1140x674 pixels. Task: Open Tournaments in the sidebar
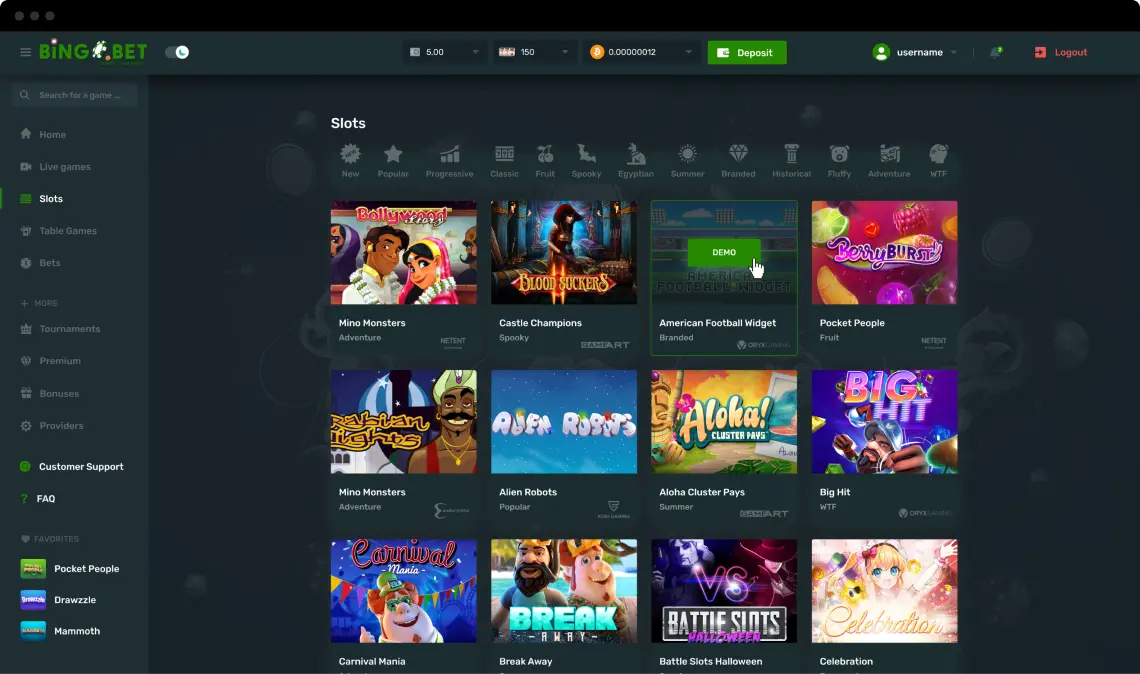click(x=60, y=329)
